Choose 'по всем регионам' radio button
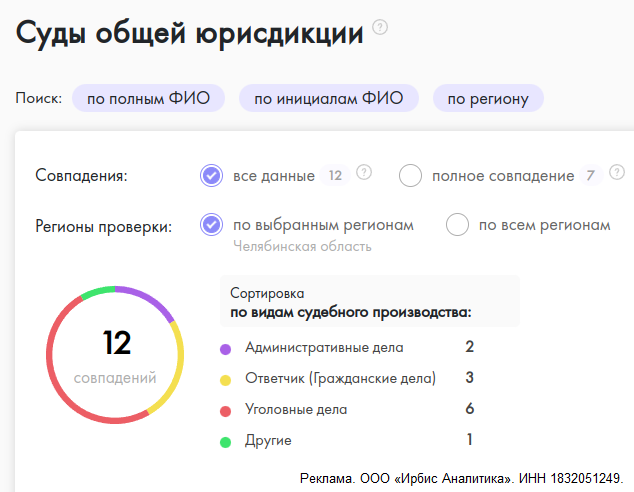This screenshot has height=492, width=634. (x=458, y=225)
